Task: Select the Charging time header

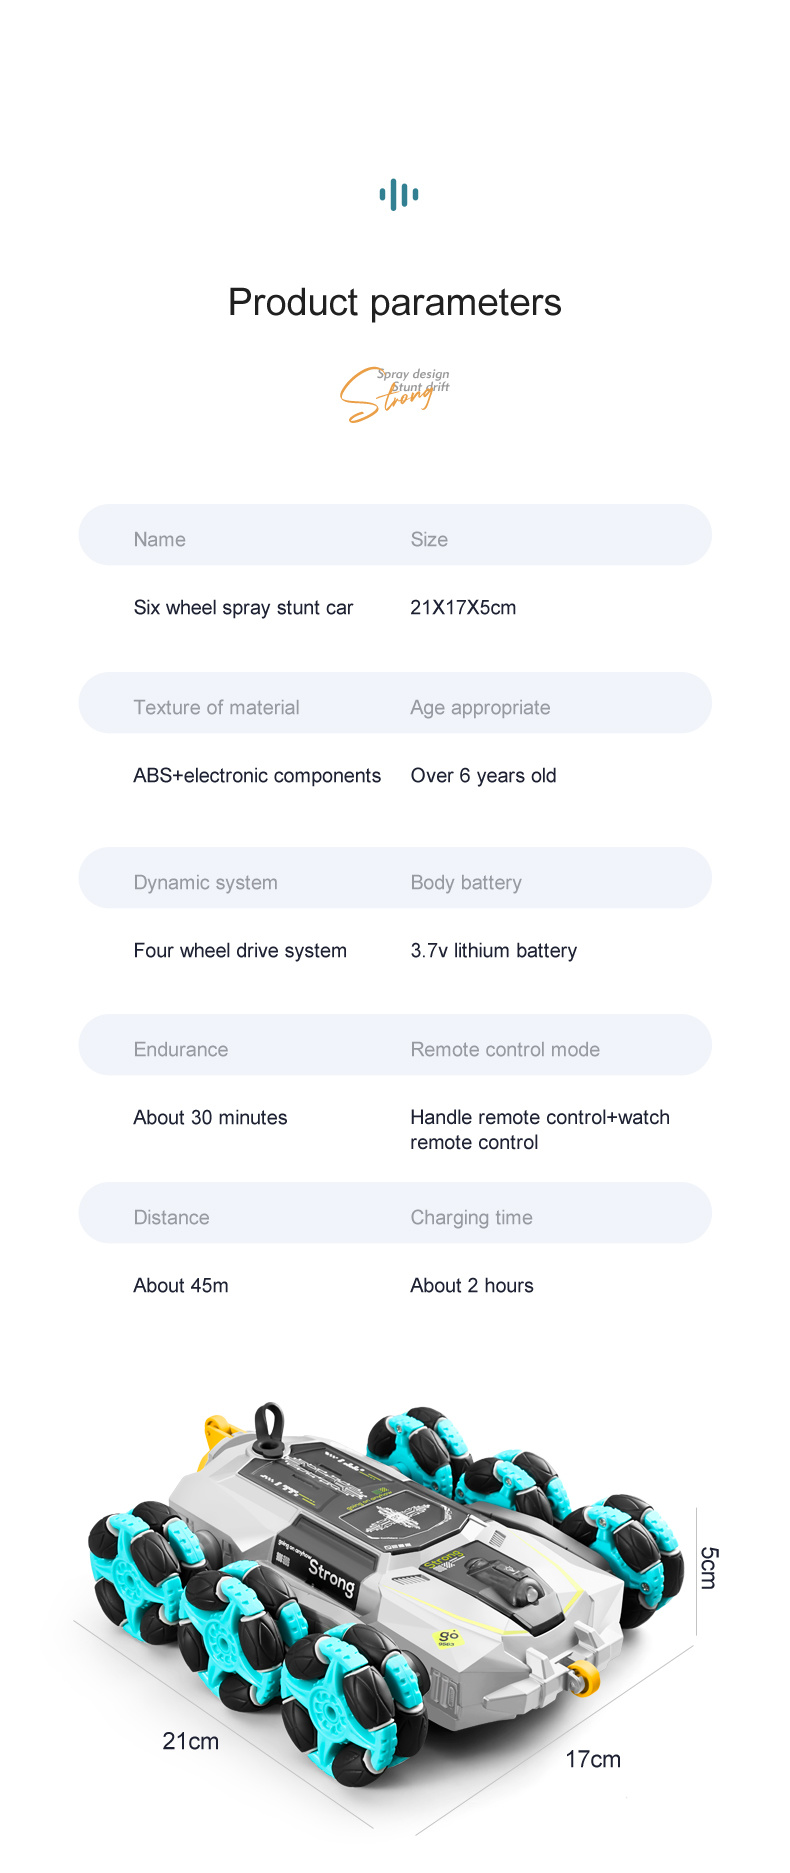Action: coord(471,1217)
